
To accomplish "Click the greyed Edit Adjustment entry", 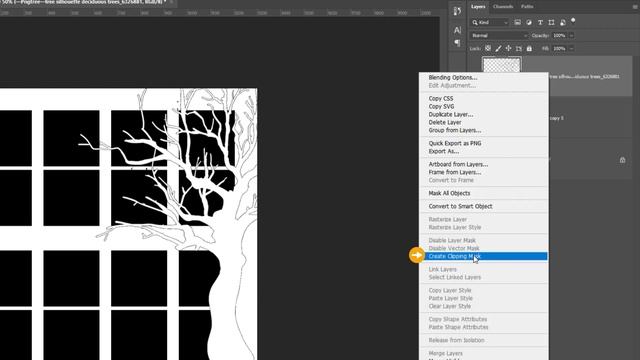I will pyautogui.click(x=452, y=85).
